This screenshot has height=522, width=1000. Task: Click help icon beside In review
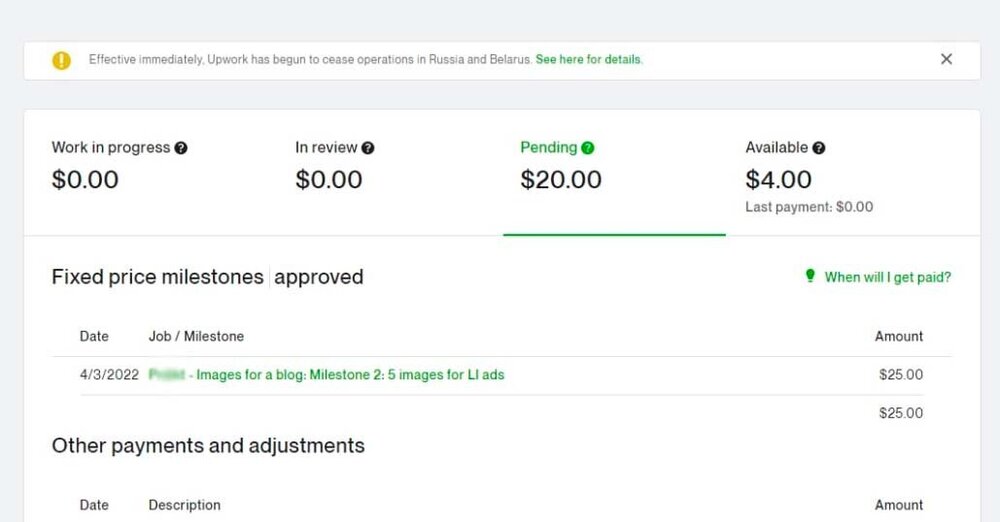[x=368, y=148]
